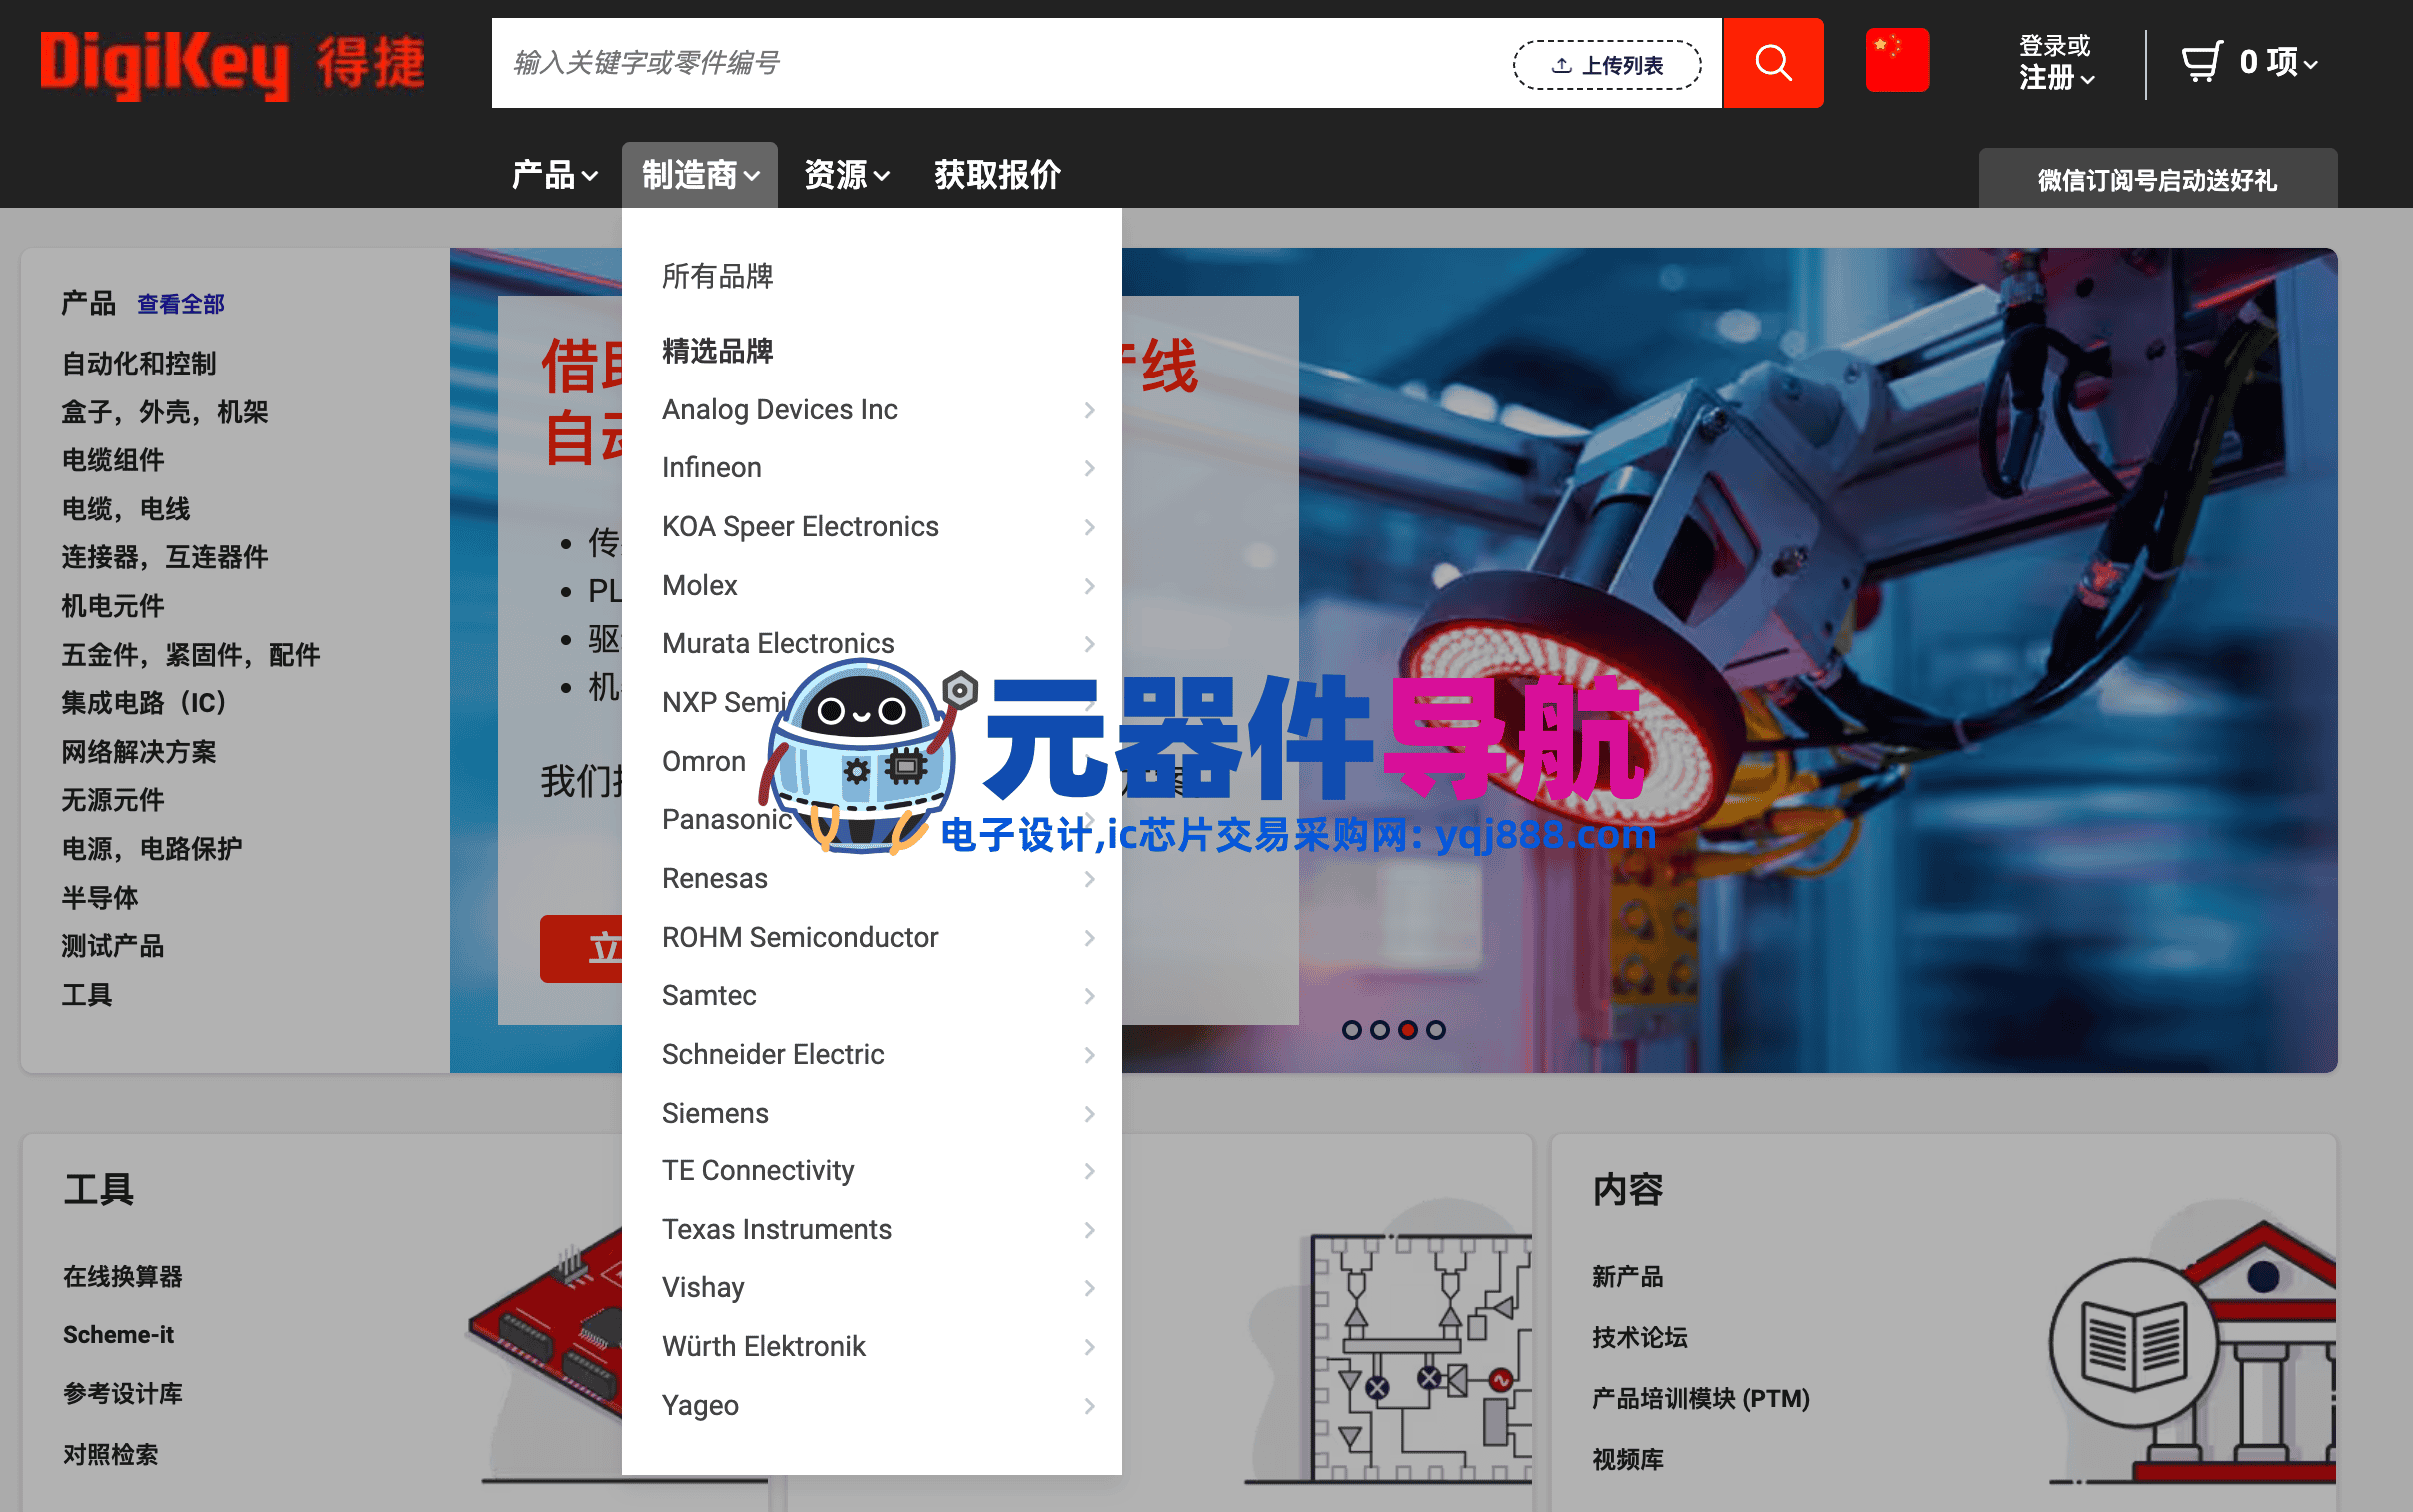Screen dimensions: 2413x1512
Task: Open the shopping cart icon
Action: (2201, 62)
